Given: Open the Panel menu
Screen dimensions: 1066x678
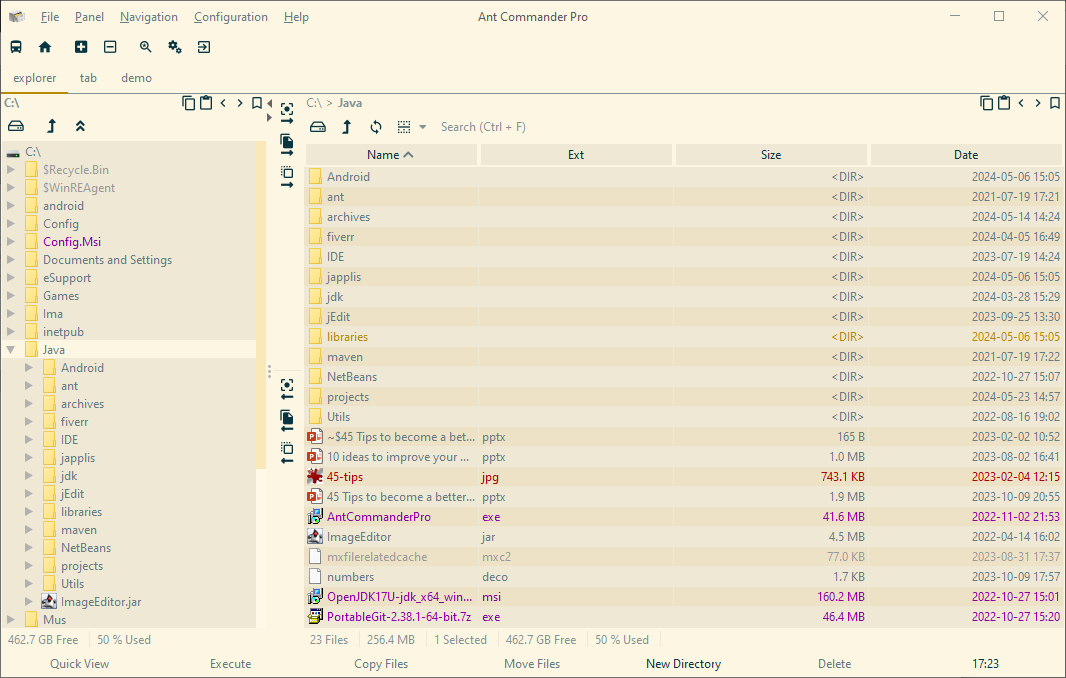Looking at the screenshot, I should click(89, 17).
